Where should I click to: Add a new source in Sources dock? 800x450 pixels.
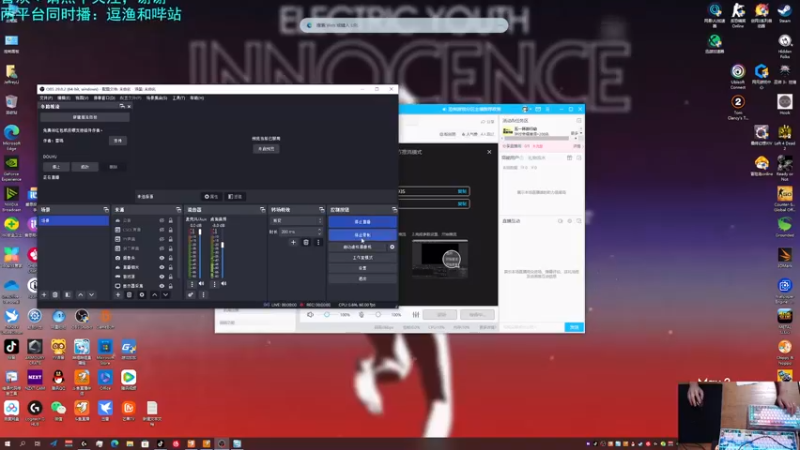118,294
